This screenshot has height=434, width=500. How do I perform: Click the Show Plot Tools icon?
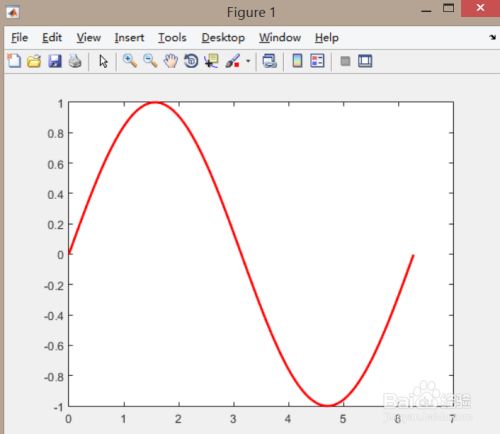(x=365, y=61)
